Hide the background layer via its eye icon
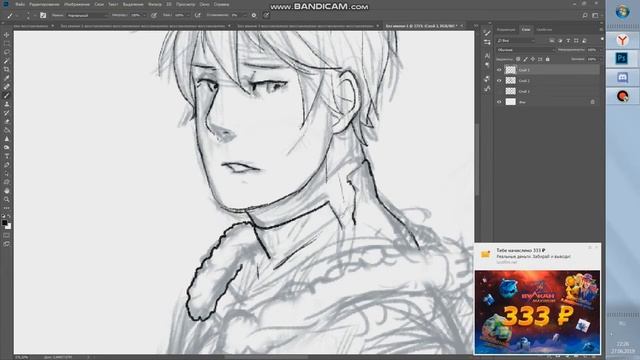The height and width of the screenshot is (360, 640). click(x=499, y=102)
